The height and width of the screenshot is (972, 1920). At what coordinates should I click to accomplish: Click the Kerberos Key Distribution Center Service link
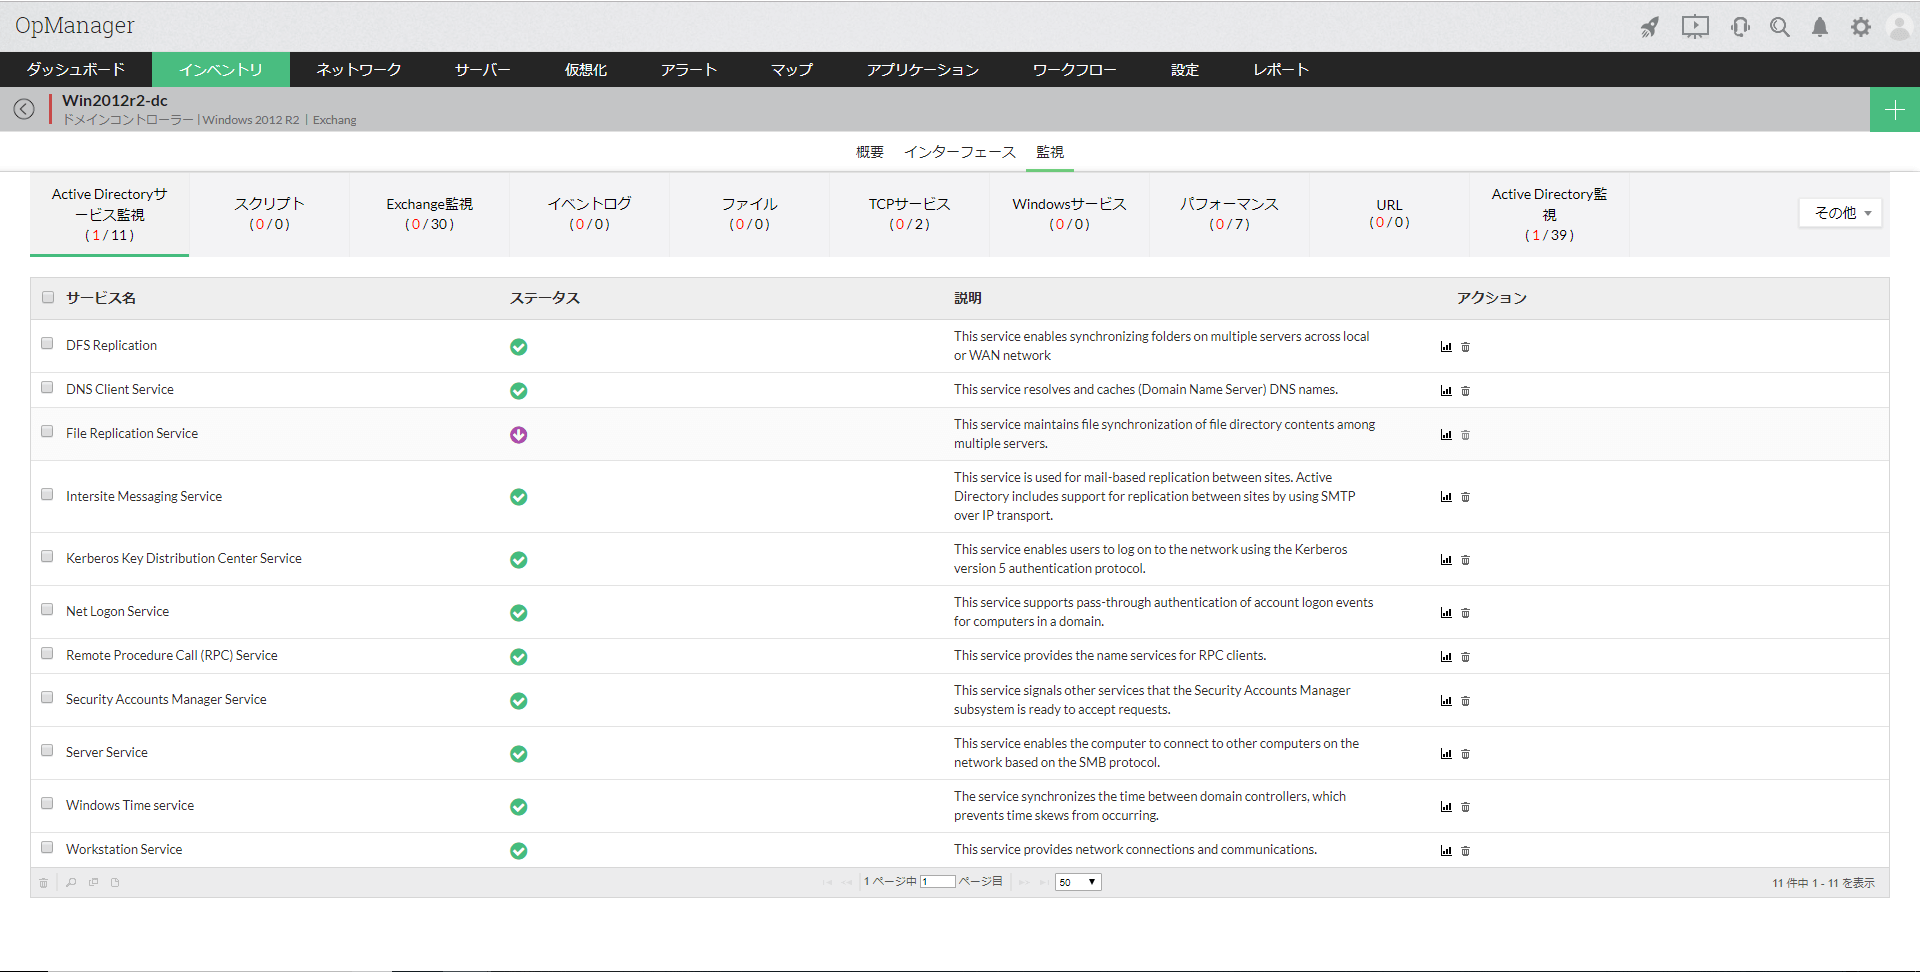coord(184,558)
